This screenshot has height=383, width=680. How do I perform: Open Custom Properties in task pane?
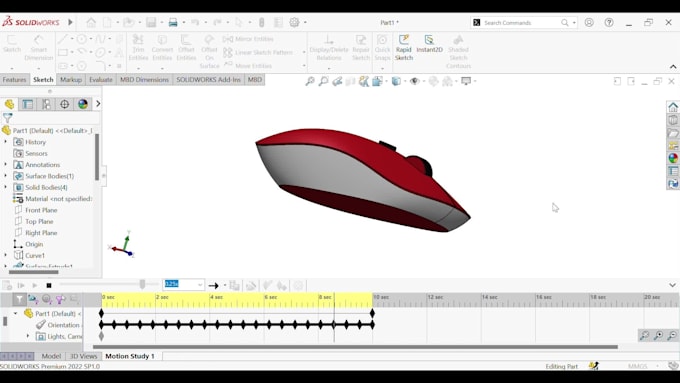click(x=673, y=171)
